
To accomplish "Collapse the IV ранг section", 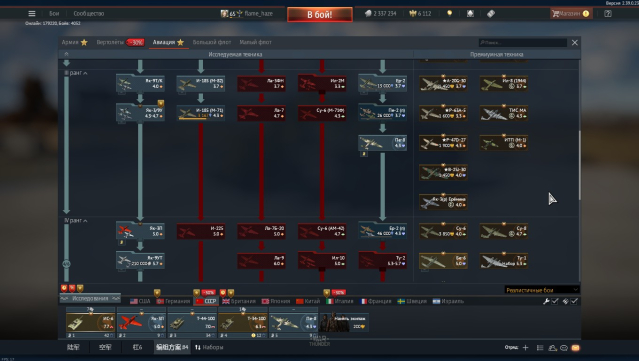I will [76, 220].
